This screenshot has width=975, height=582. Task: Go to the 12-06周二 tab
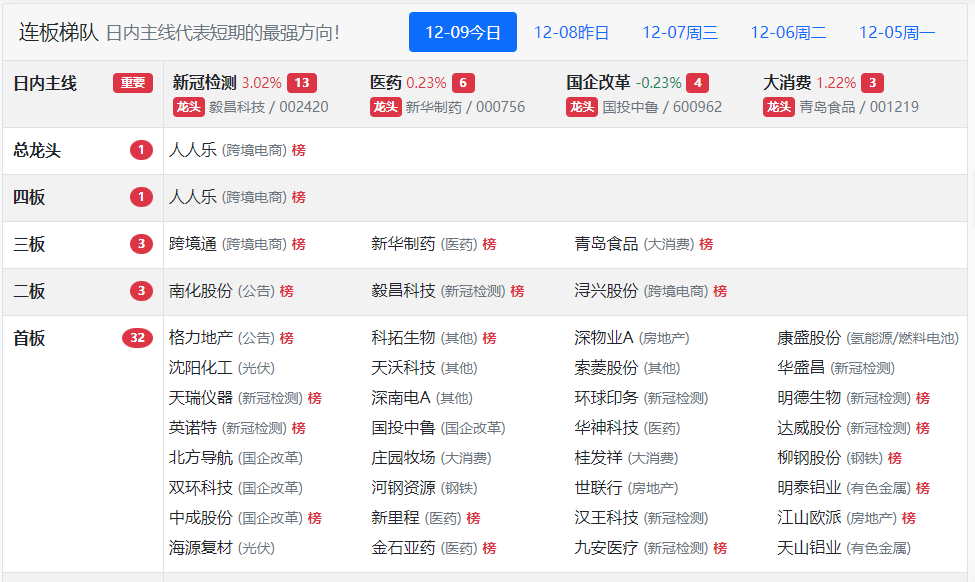tap(788, 32)
